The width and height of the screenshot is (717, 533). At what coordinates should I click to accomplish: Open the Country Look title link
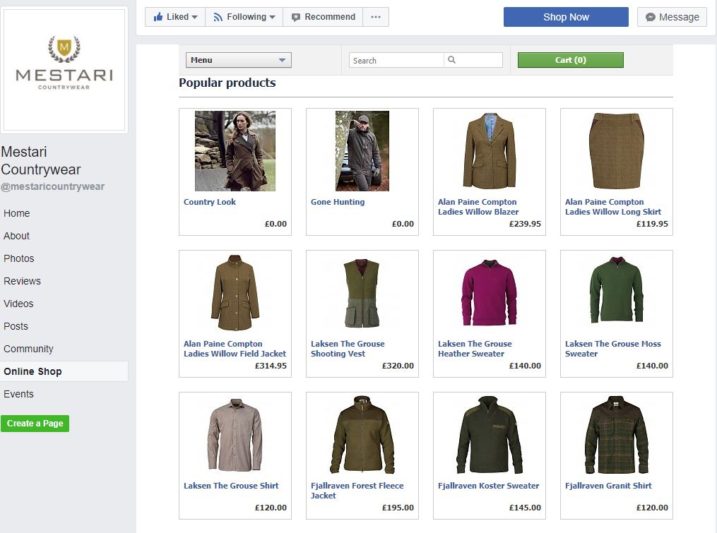click(x=209, y=202)
